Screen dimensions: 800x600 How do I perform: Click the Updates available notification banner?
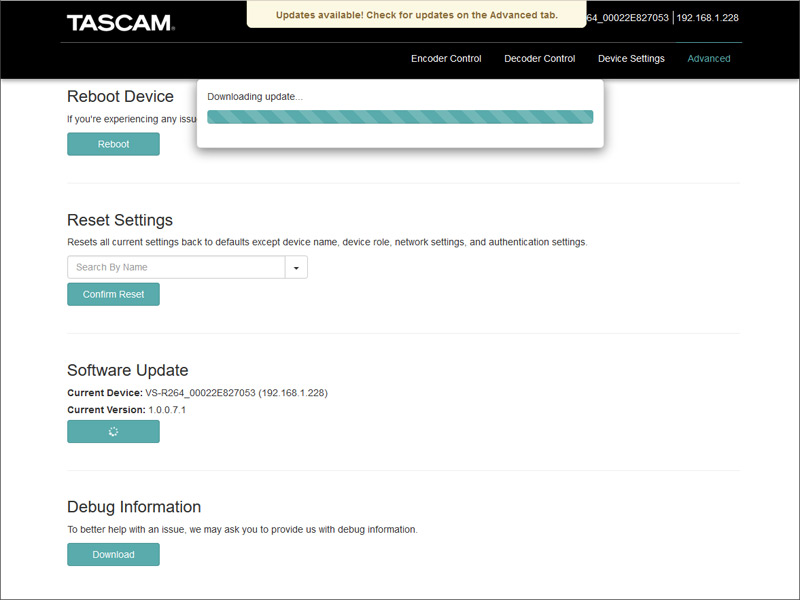coord(416,15)
